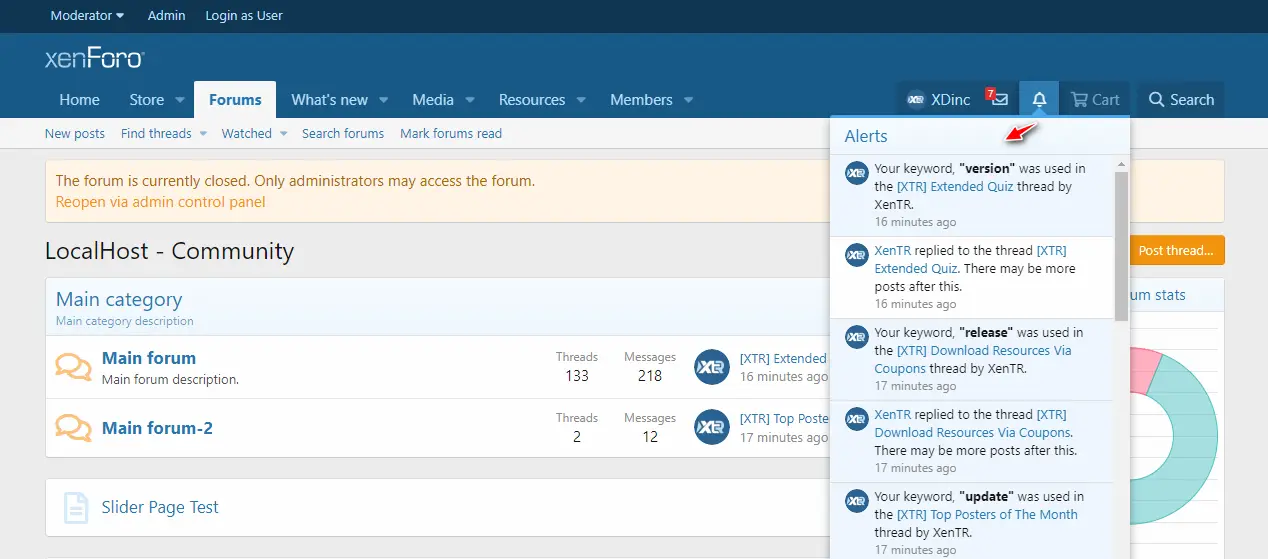The height and width of the screenshot is (559, 1268).
Task: Click avatar on Extended Quiz reply alert
Action: [x=856, y=255]
